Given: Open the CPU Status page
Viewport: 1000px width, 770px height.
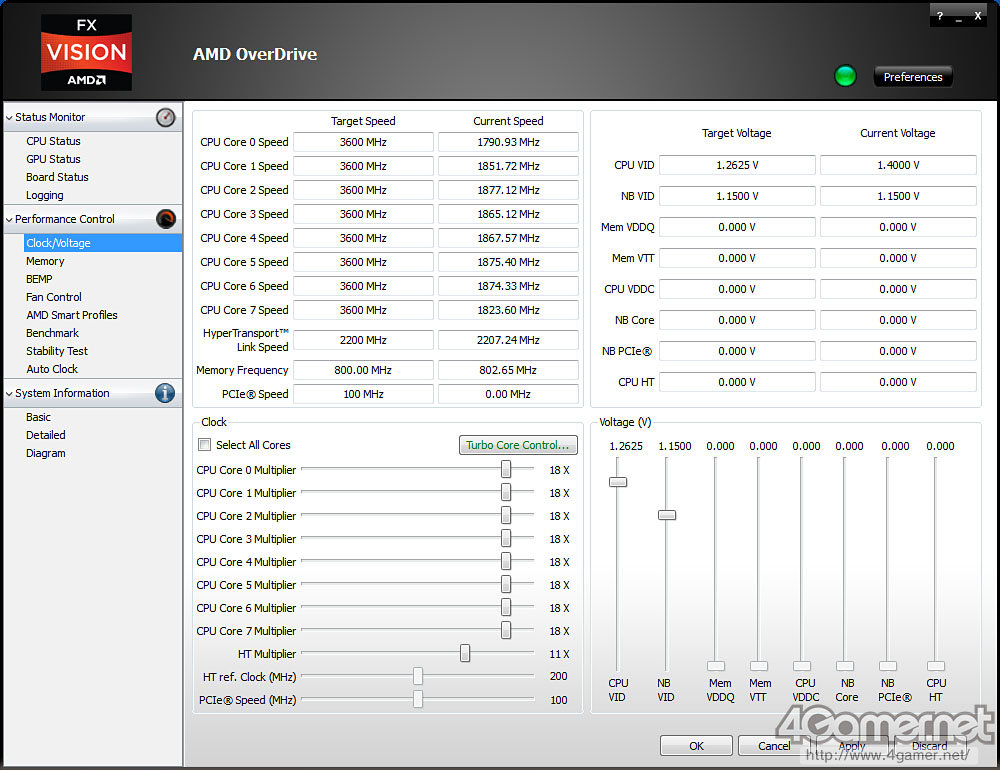Looking at the screenshot, I should click(54, 141).
